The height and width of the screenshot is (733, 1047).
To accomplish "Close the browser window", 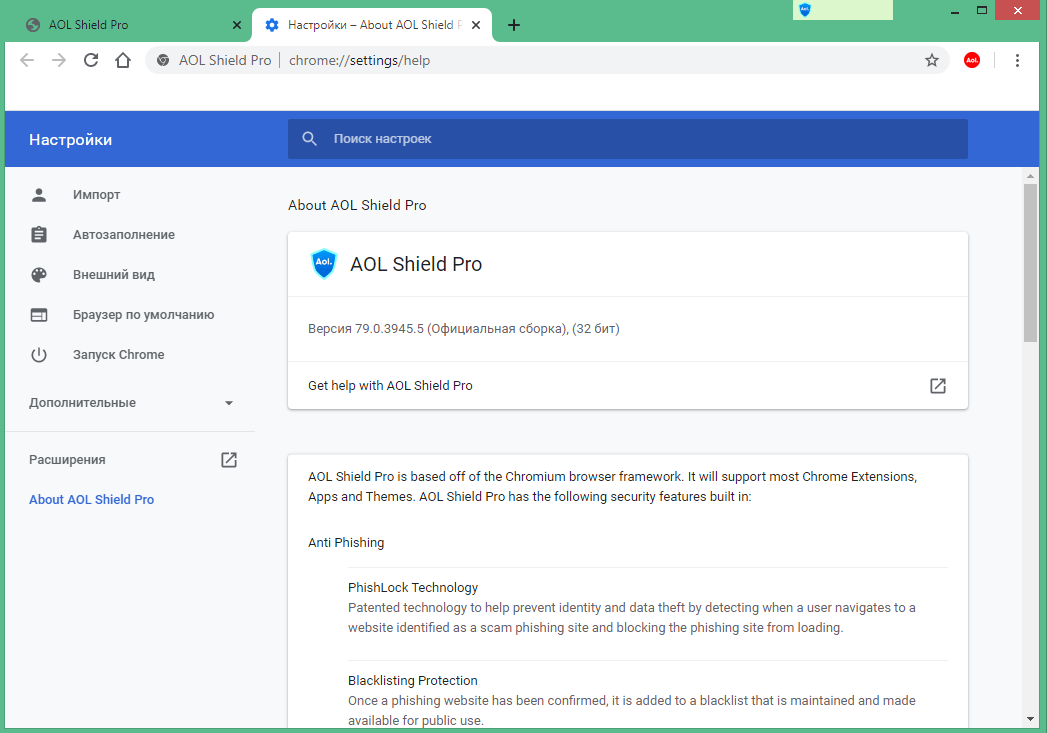I will pos(1018,11).
